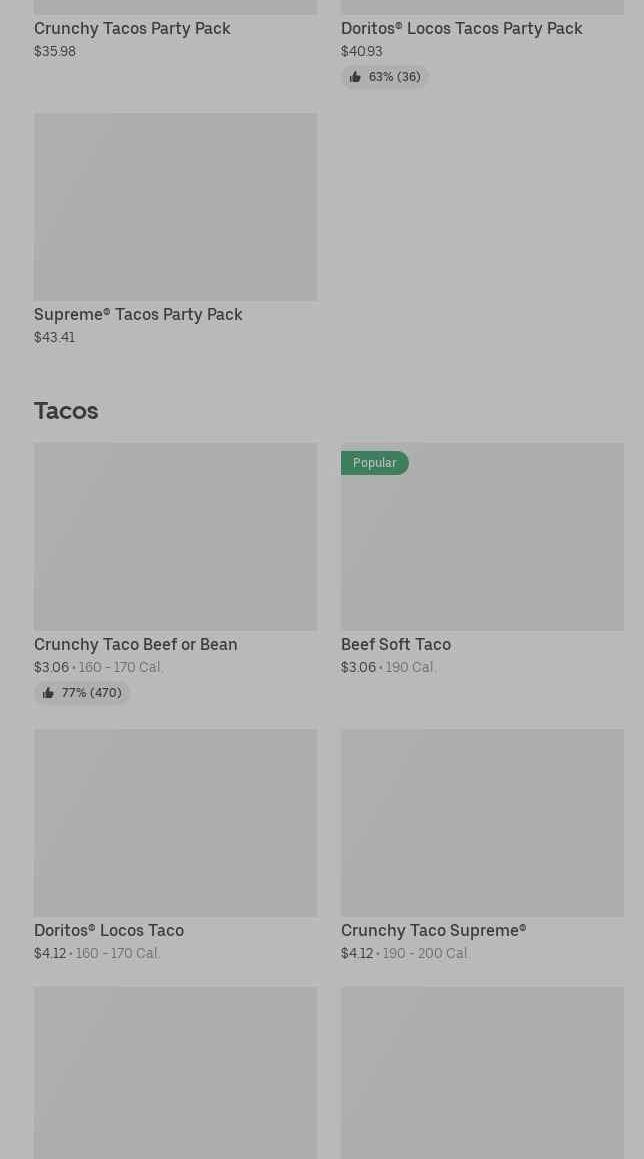Open Supreme Tacos Party Pack image
This screenshot has height=1159, width=644.
175,207
